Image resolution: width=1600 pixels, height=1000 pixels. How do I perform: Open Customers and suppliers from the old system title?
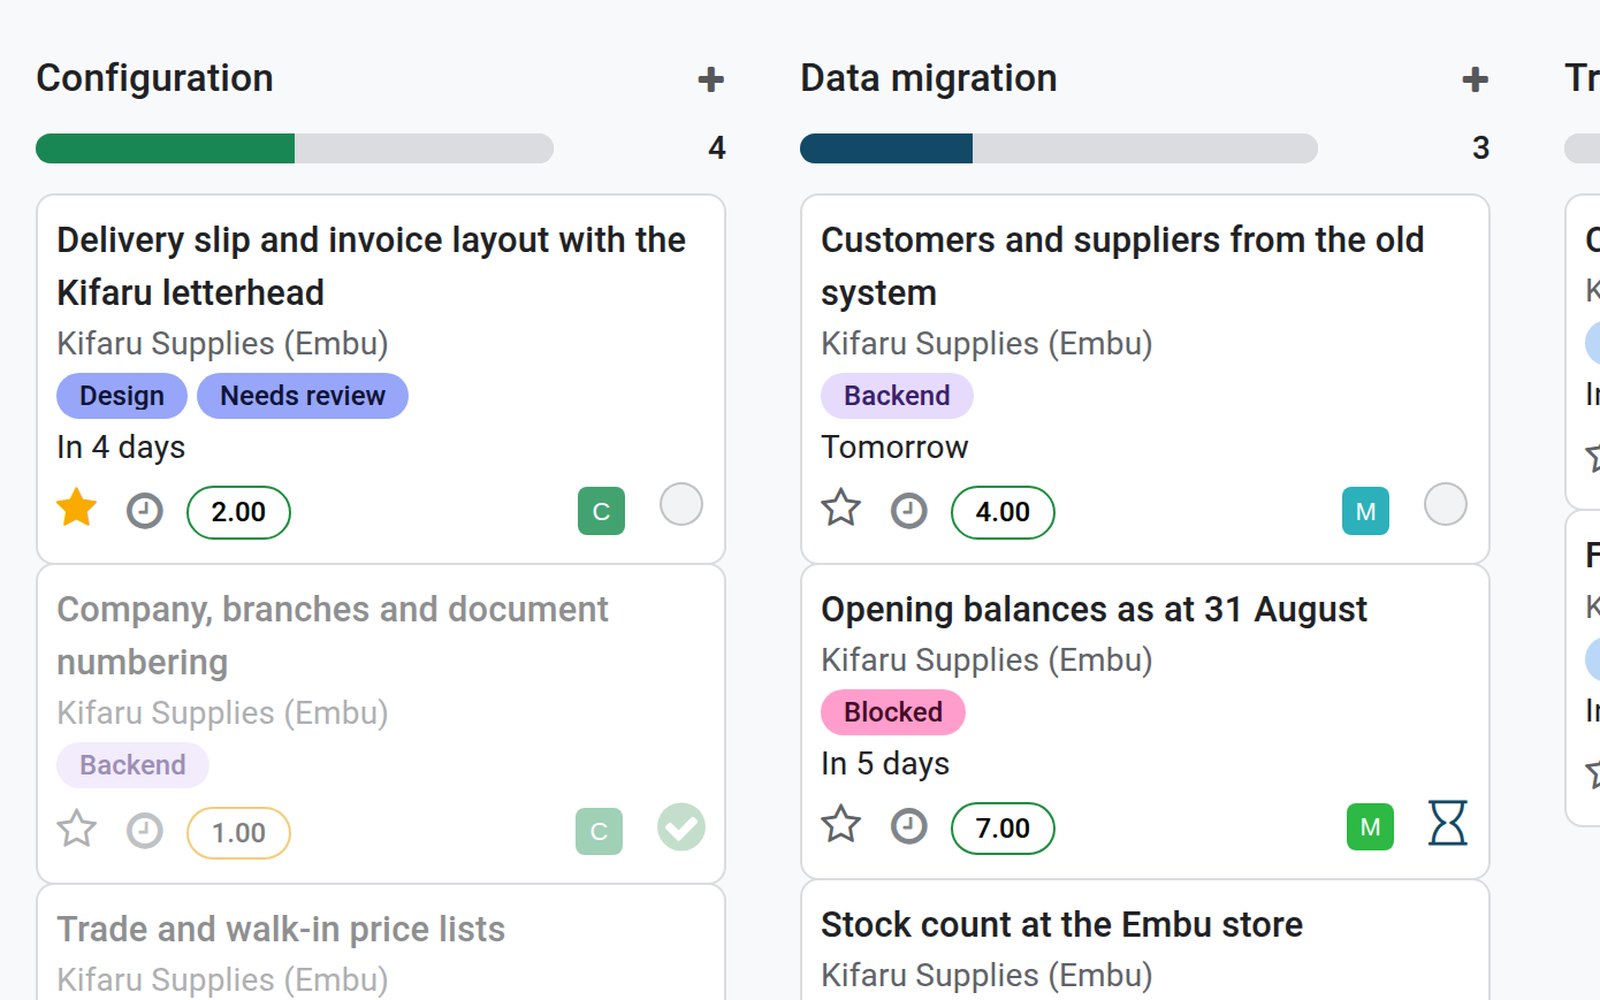tap(1122, 266)
